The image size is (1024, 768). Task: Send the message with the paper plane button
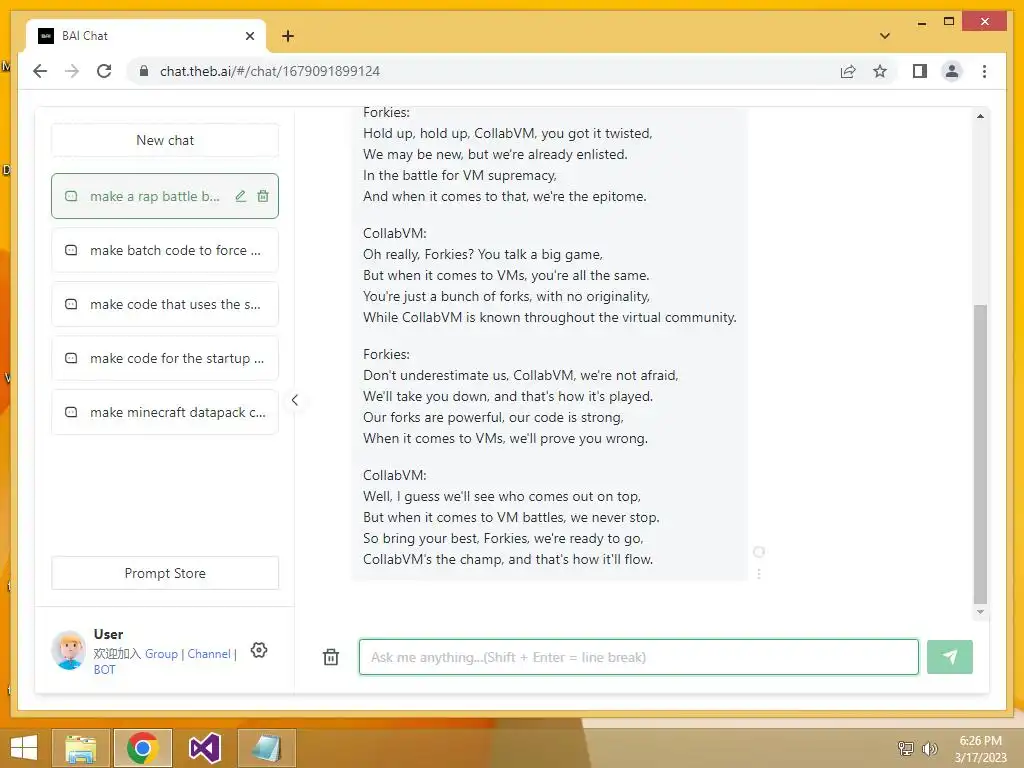pyautogui.click(x=950, y=657)
